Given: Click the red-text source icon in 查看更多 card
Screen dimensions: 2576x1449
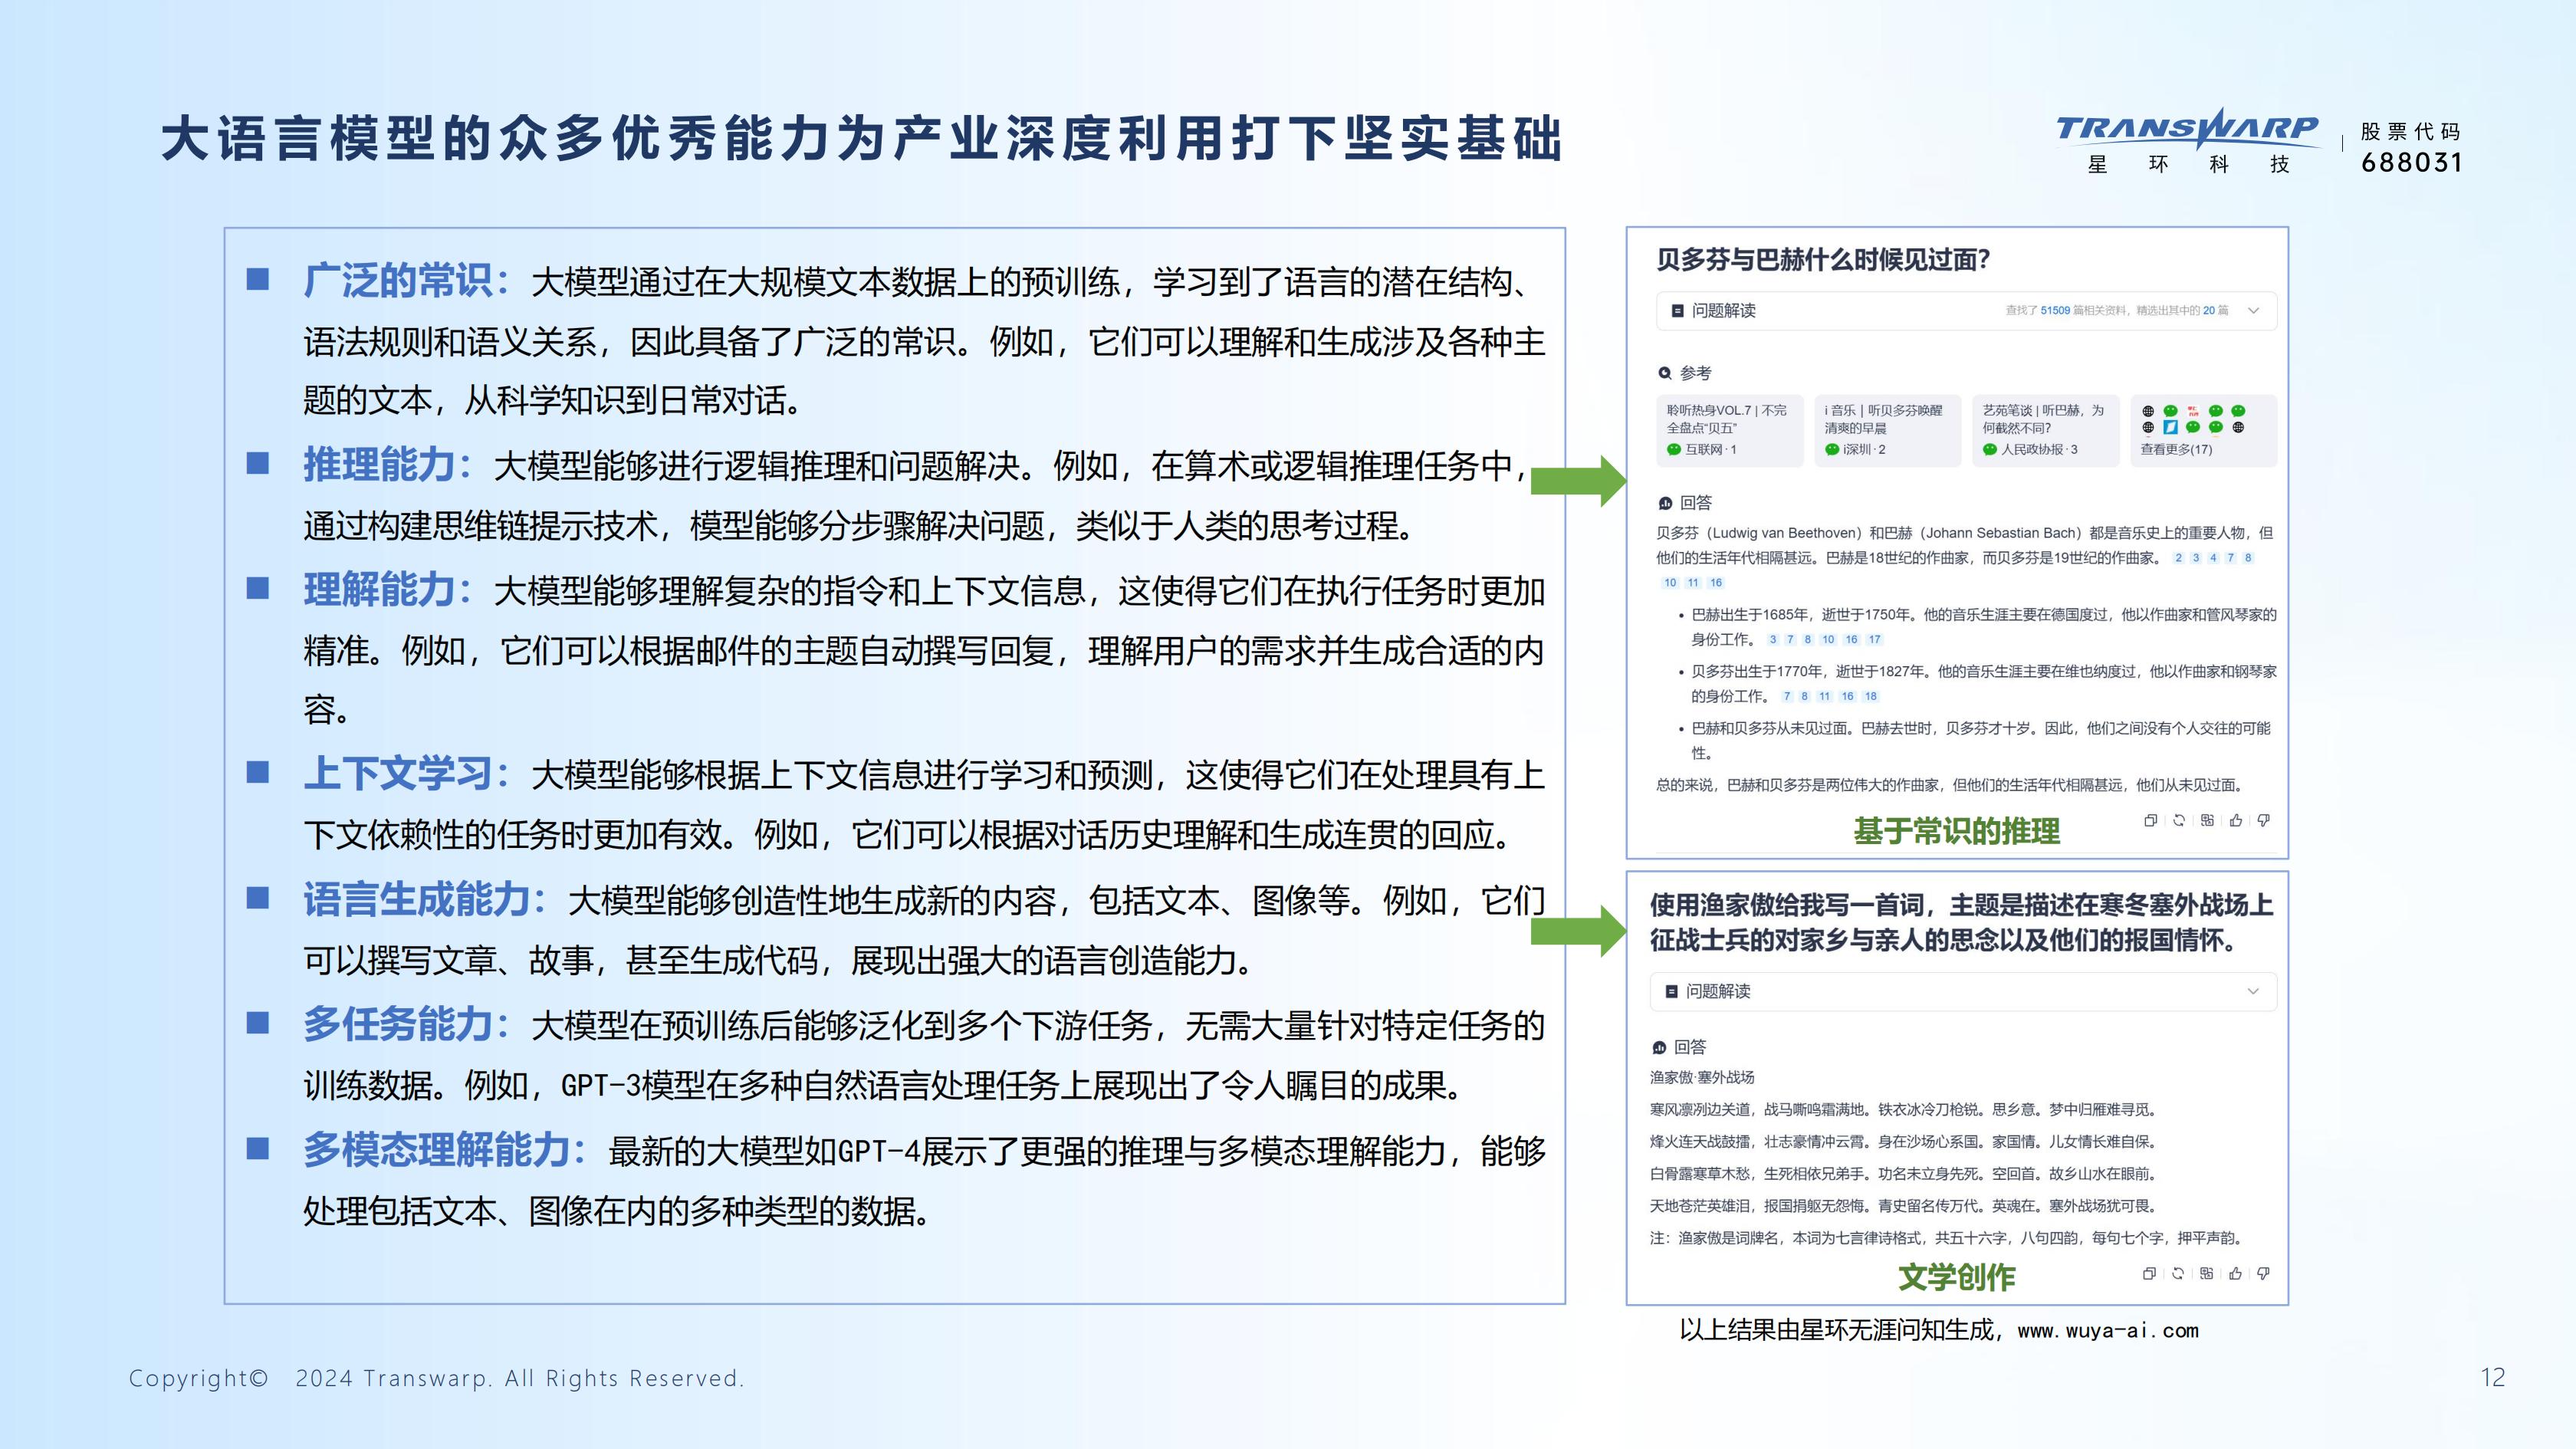Looking at the screenshot, I should [x=2193, y=410].
